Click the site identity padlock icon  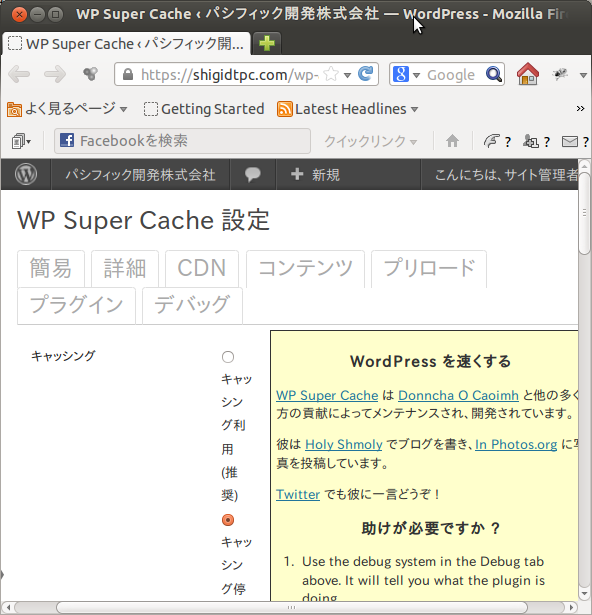click(128, 74)
